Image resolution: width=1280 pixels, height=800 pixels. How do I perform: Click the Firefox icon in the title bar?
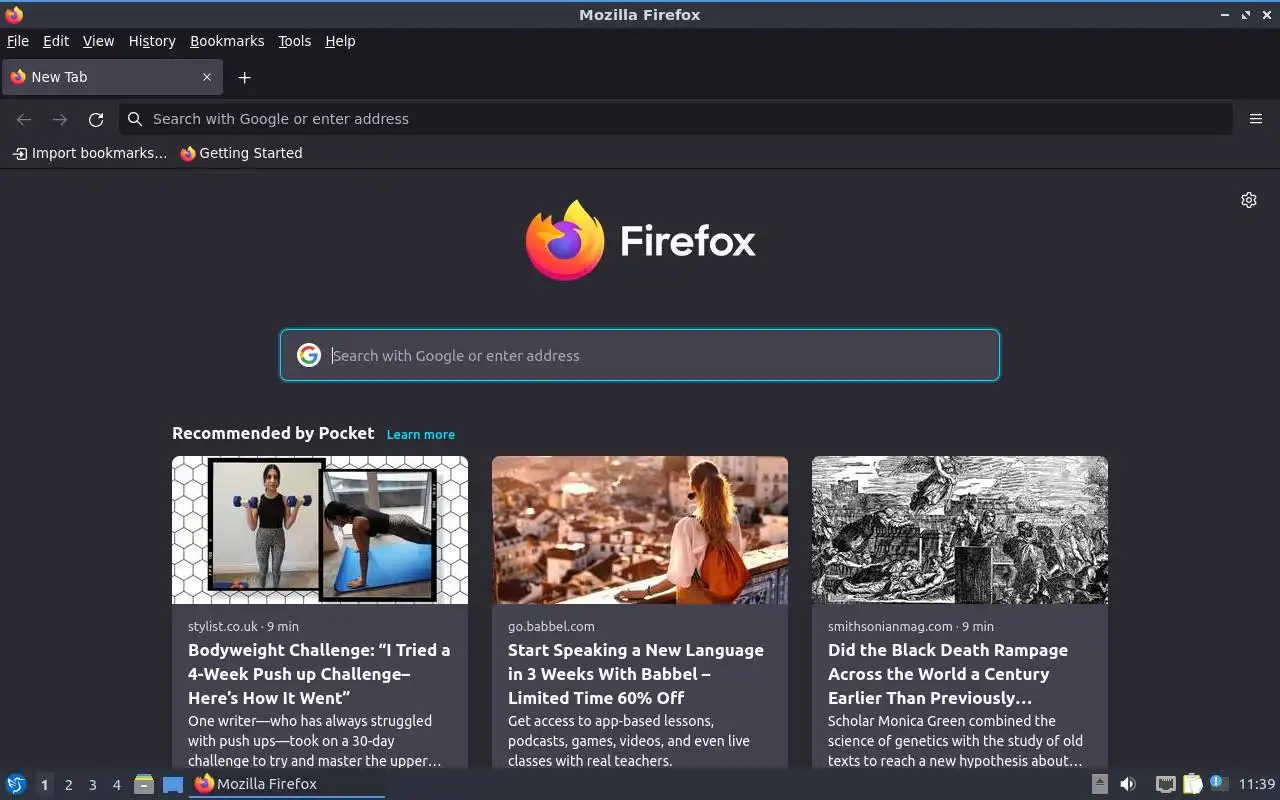[x=14, y=15]
